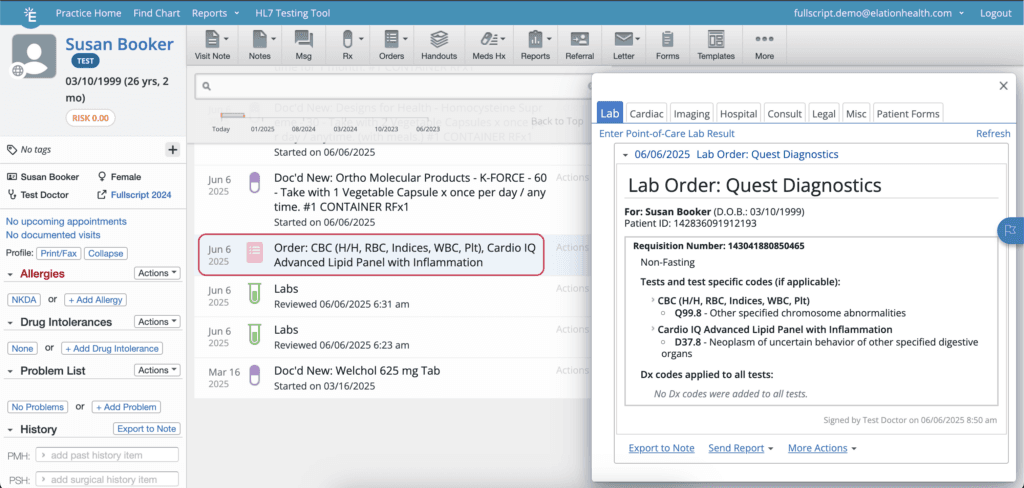Click the Collapse profile button

[106, 253]
